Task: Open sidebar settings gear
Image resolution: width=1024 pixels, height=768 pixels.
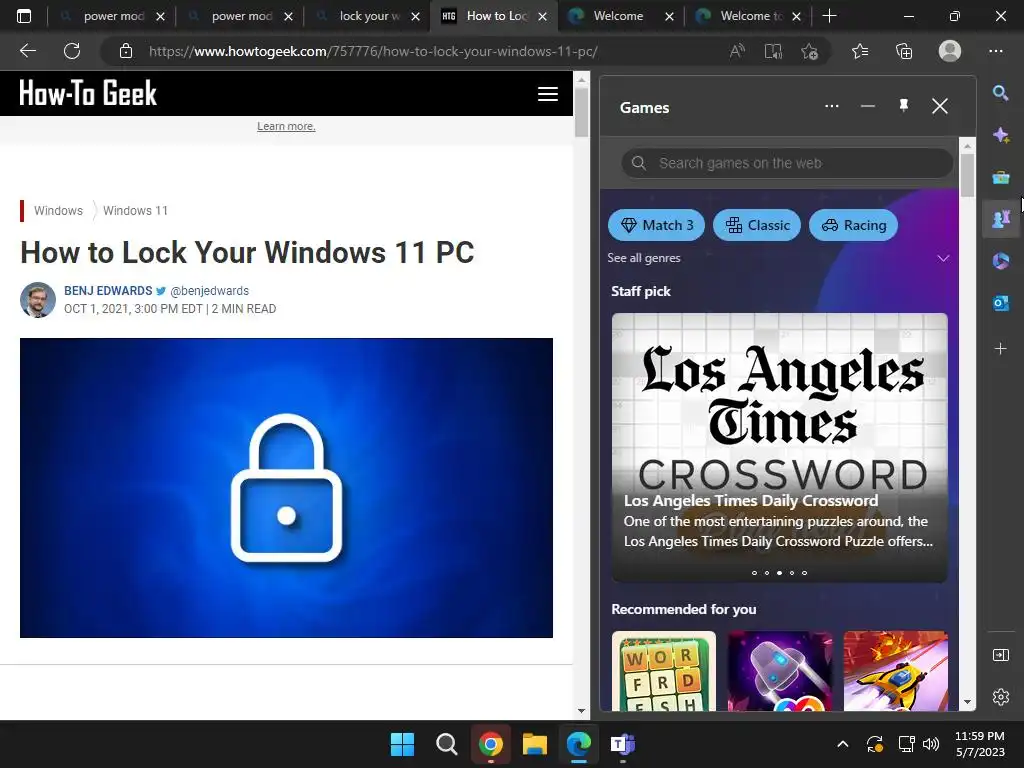Action: [1000, 697]
